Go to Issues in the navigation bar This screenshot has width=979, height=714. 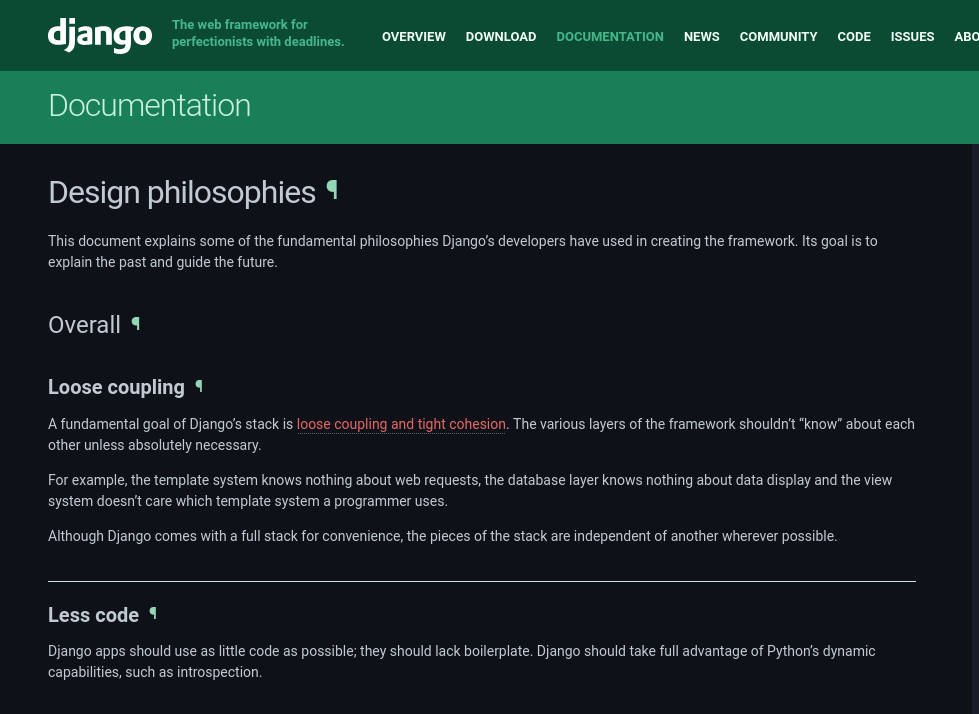(x=912, y=37)
